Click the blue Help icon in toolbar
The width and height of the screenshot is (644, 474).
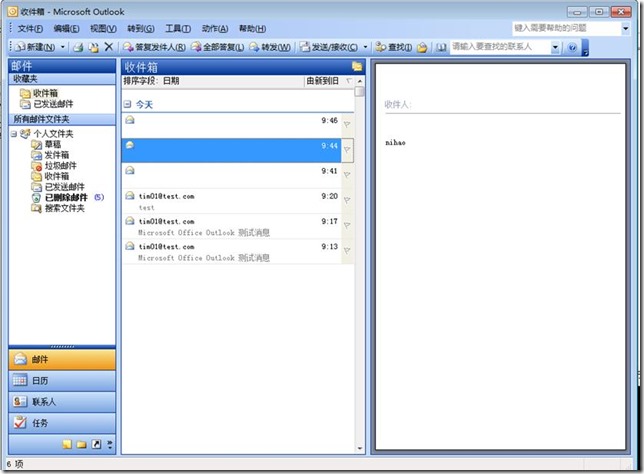click(572, 48)
